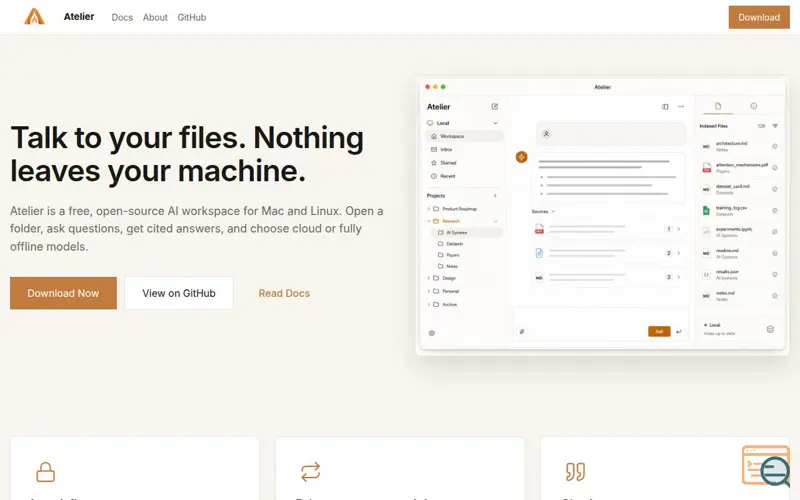Expand the Local dropdown in the preview sidebar

coord(495,123)
